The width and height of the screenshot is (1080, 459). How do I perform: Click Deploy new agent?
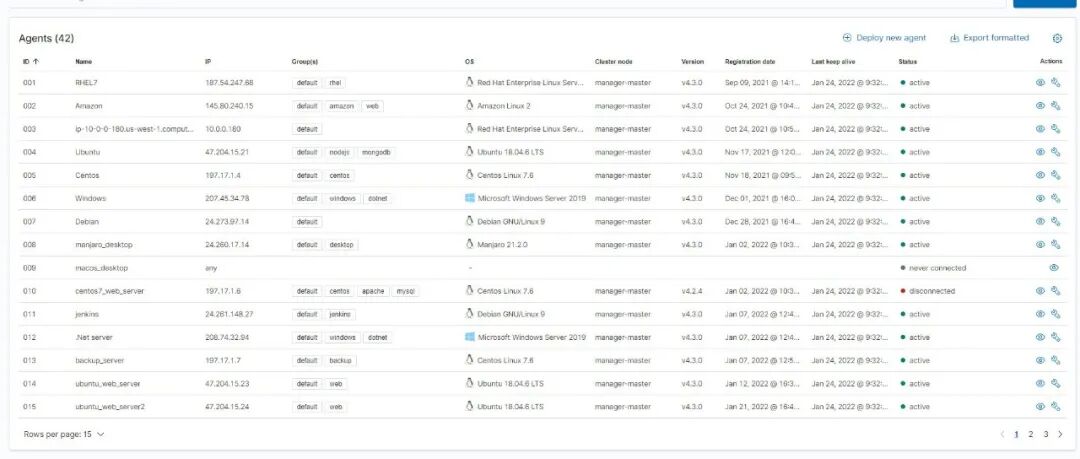click(x=884, y=38)
